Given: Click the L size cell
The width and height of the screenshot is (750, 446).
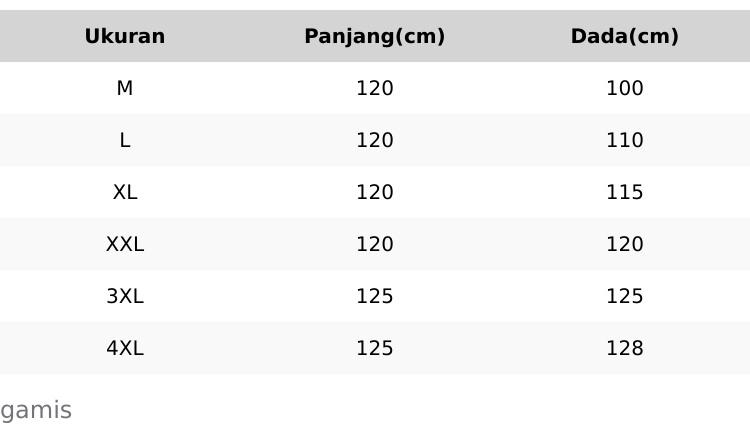Looking at the screenshot, I should pos(125,141).
